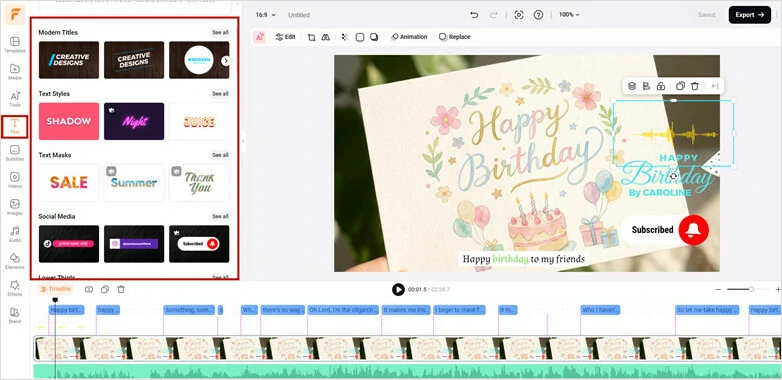Open the 100% zoom level dropdown
782x380 pixels.
click(569, 15)
